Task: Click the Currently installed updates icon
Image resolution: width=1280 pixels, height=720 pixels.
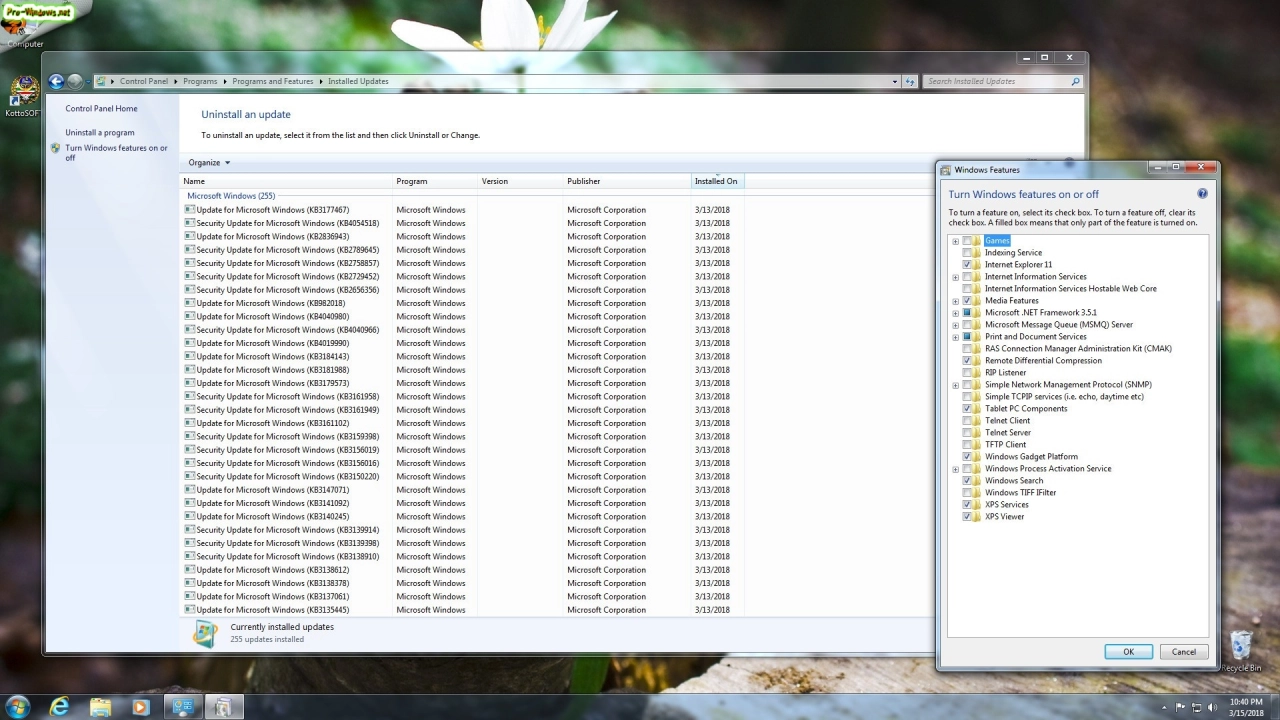Action: tap(206, 633)
